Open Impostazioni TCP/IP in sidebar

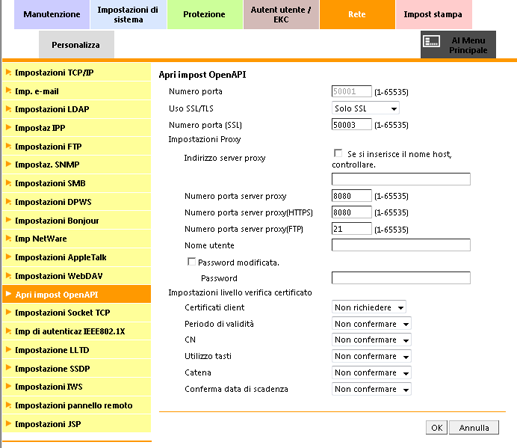click(77, 73)
